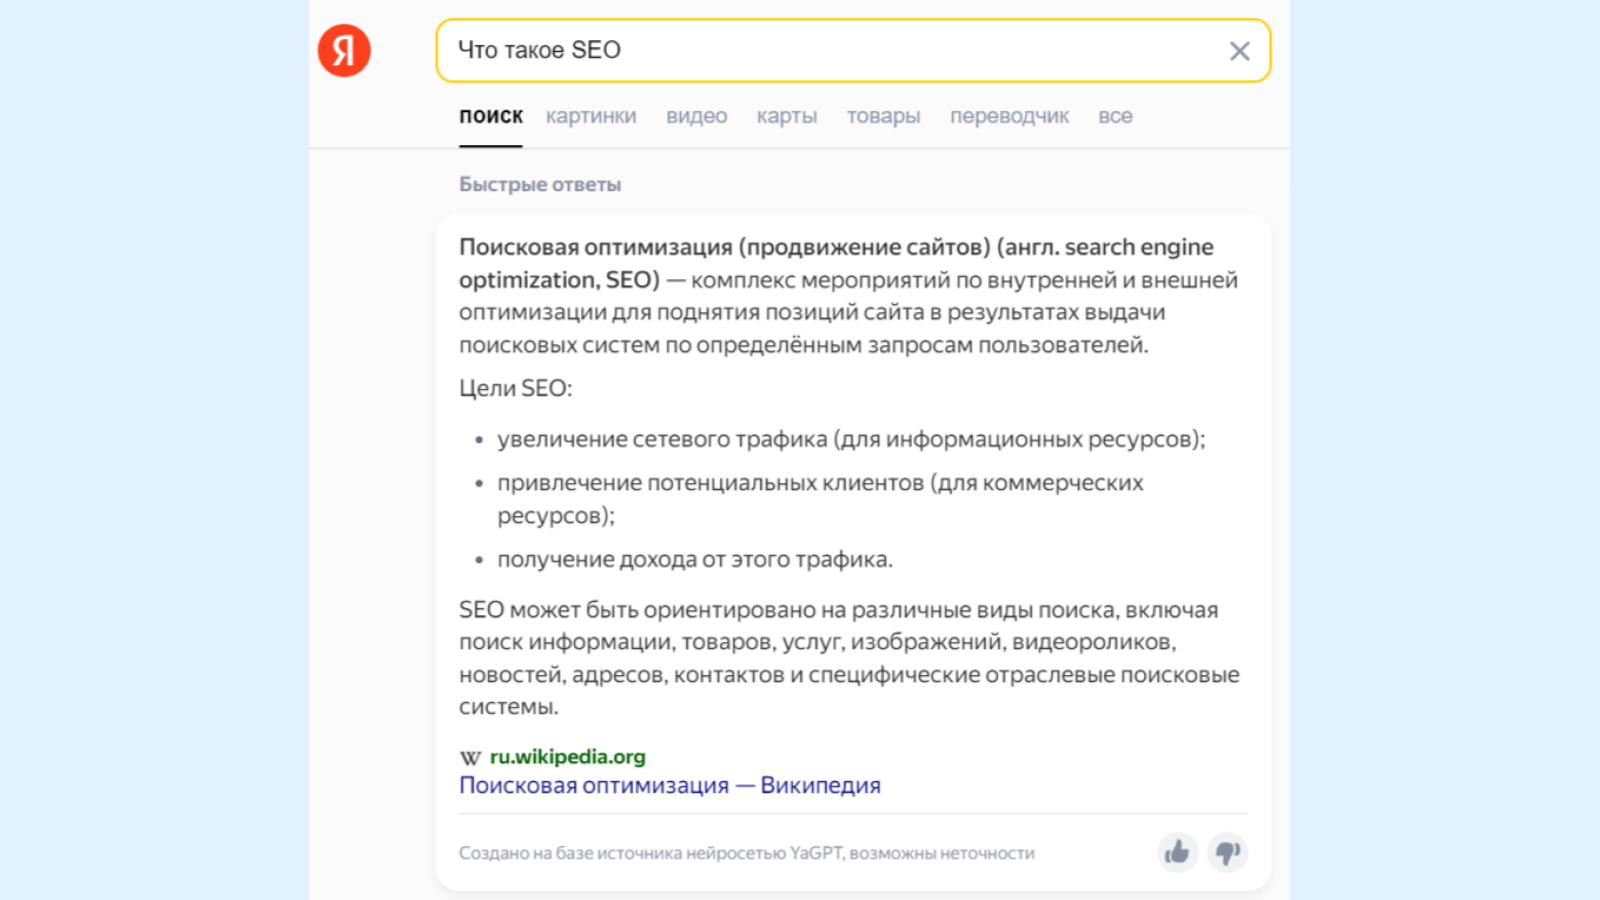This screenshot has height=900, width=1600.
Task: Open the Yandex logo home icon
Action: (x=344, y=50)
